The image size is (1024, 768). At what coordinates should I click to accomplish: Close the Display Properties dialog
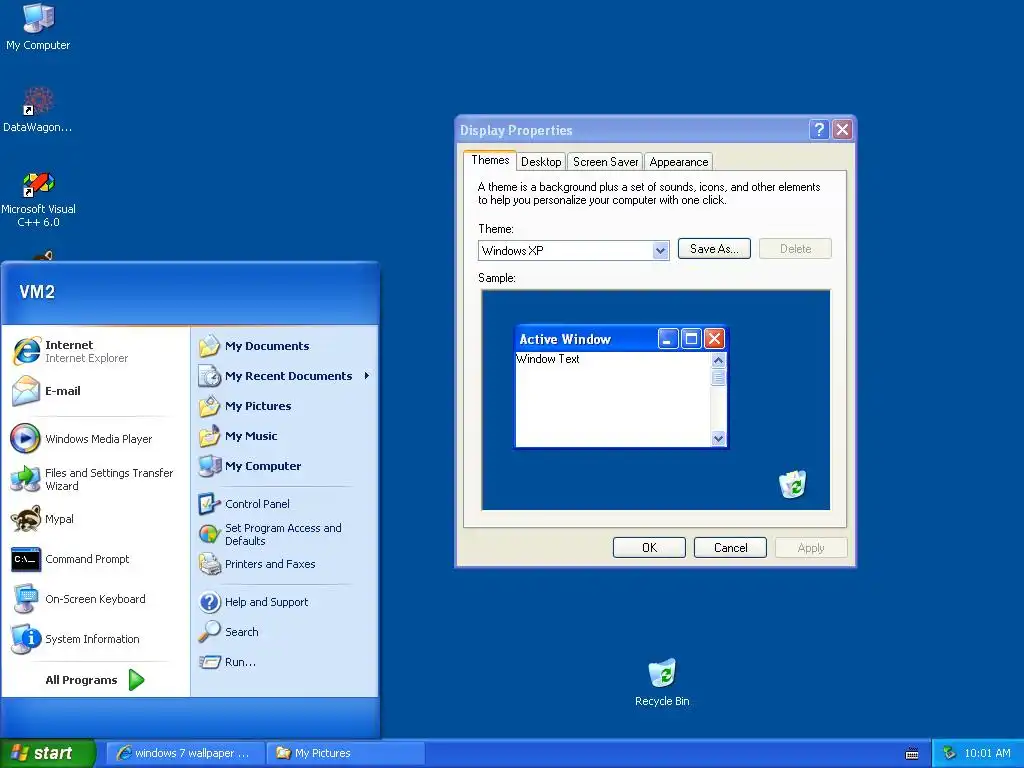pos(842,129)
